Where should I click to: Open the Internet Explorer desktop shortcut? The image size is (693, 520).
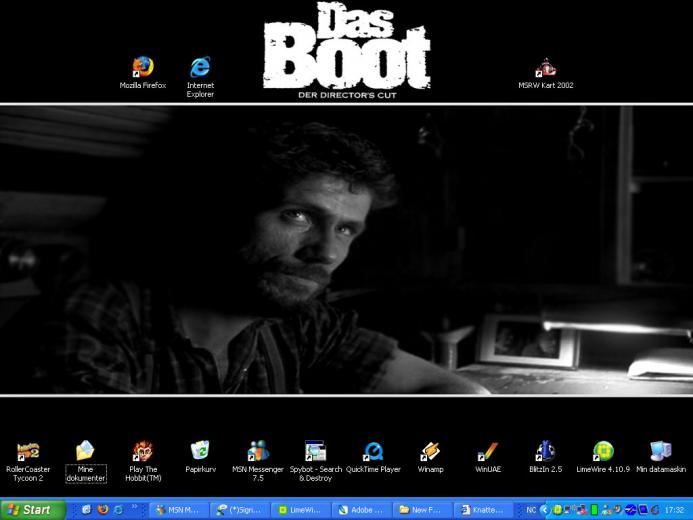coord(200,77)
